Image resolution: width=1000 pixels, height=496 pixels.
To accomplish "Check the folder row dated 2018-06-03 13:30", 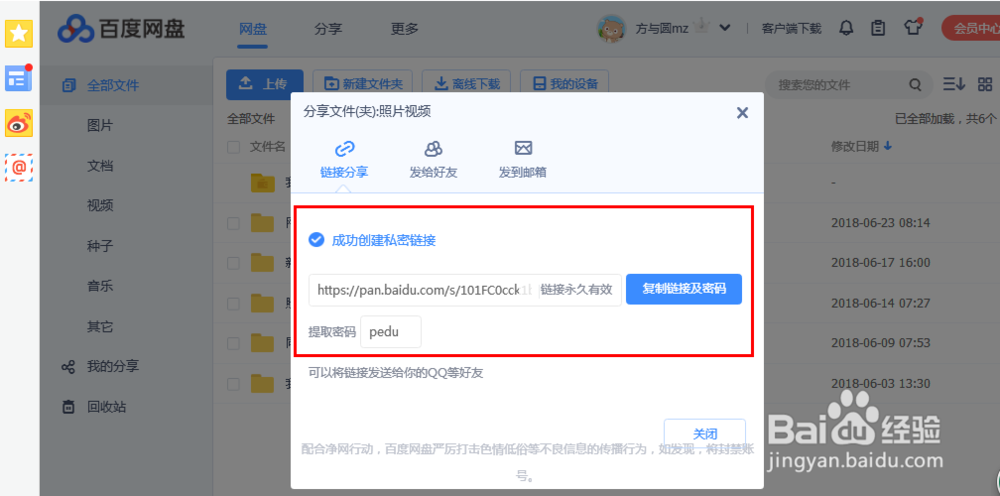I will click(x=233, y=384).
